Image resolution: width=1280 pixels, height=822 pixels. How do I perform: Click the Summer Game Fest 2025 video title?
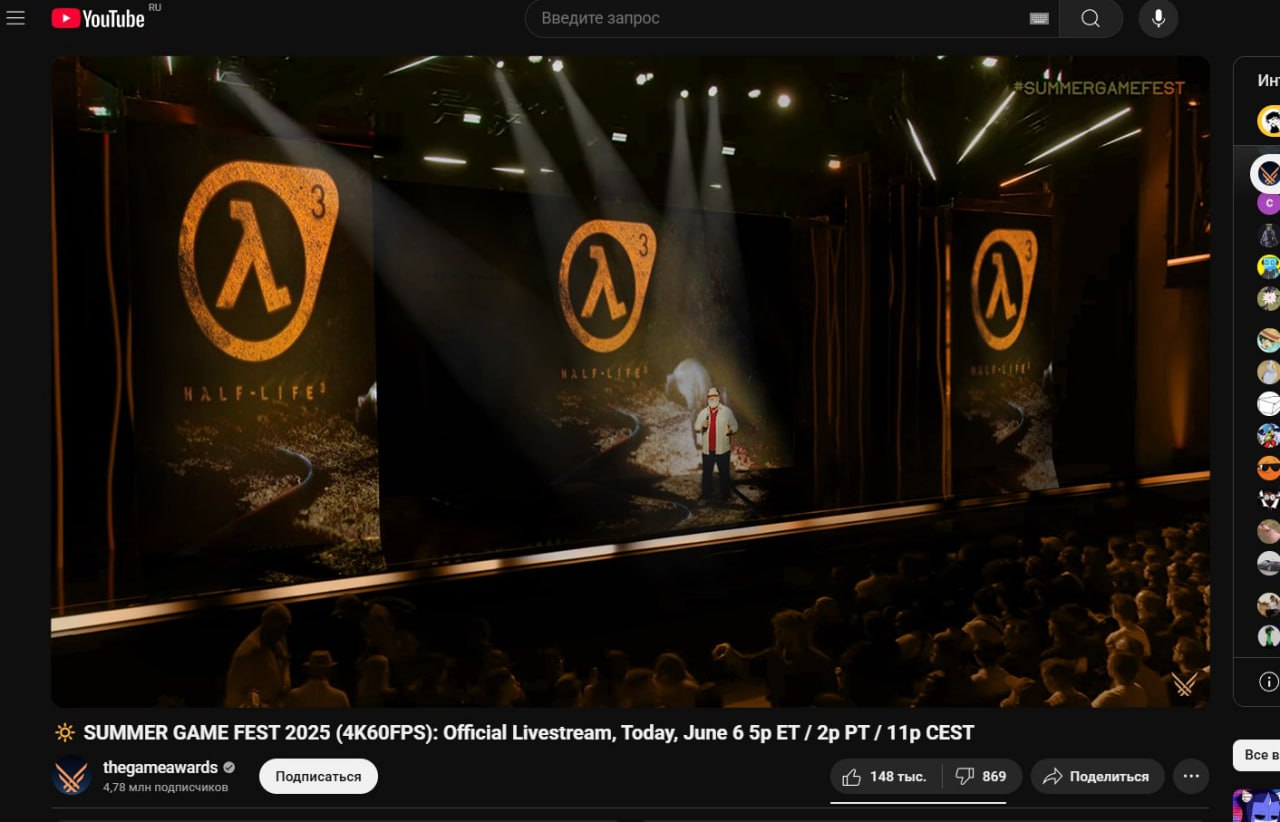coord(528,733)
